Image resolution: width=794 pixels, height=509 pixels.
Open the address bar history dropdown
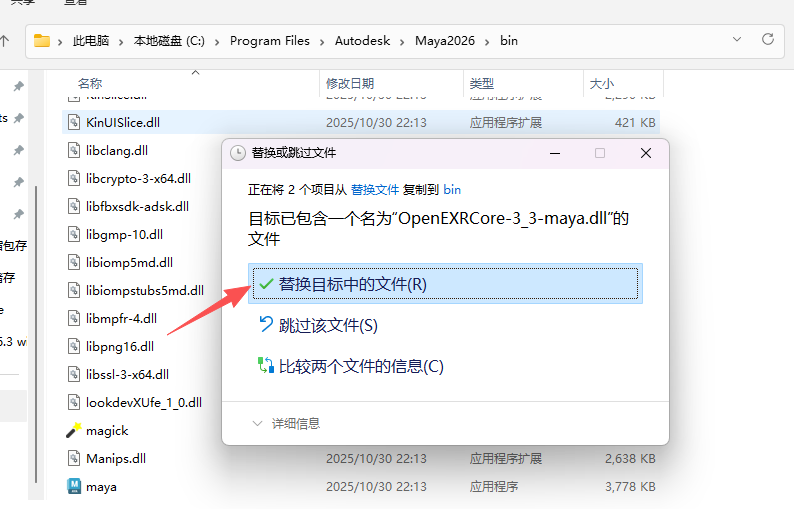[x=737, y=40]
